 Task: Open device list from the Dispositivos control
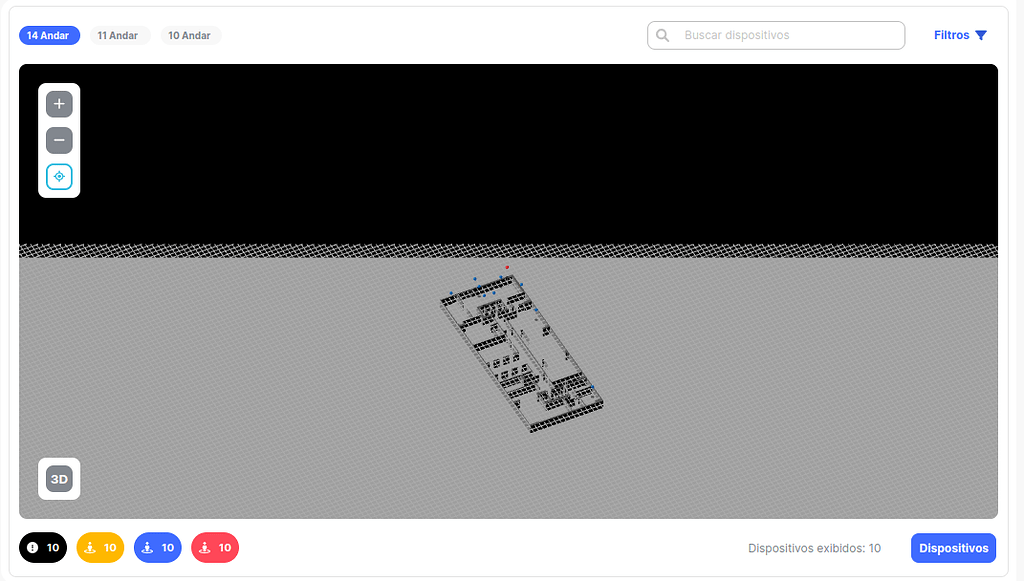coord(952,548)
